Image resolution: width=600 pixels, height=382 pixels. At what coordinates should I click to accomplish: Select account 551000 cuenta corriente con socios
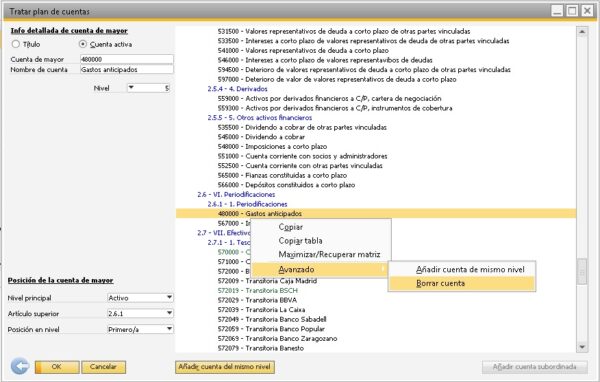tap(302, 156)
